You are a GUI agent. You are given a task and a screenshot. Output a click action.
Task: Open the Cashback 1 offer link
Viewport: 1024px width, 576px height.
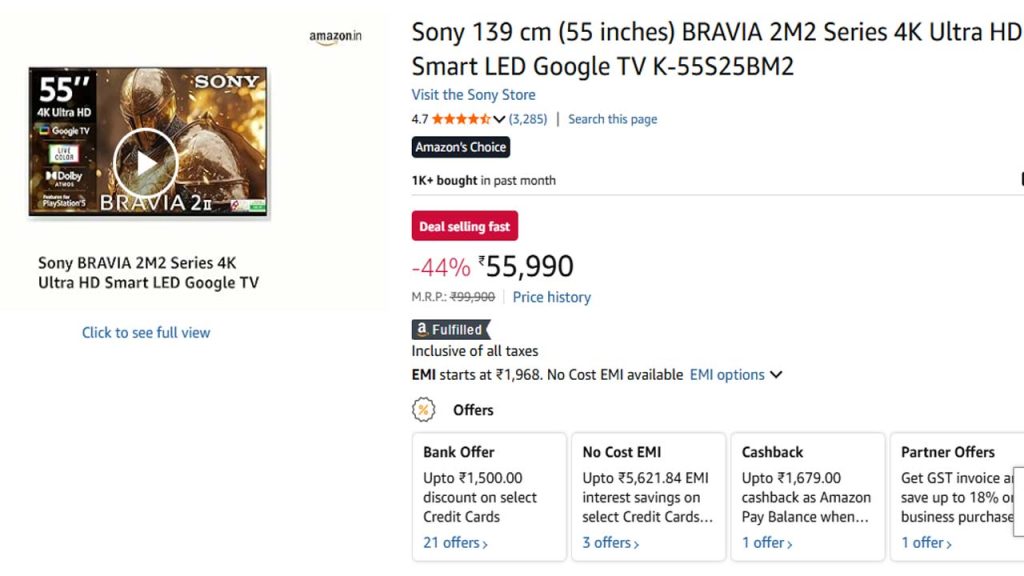[x=765, y=542]
